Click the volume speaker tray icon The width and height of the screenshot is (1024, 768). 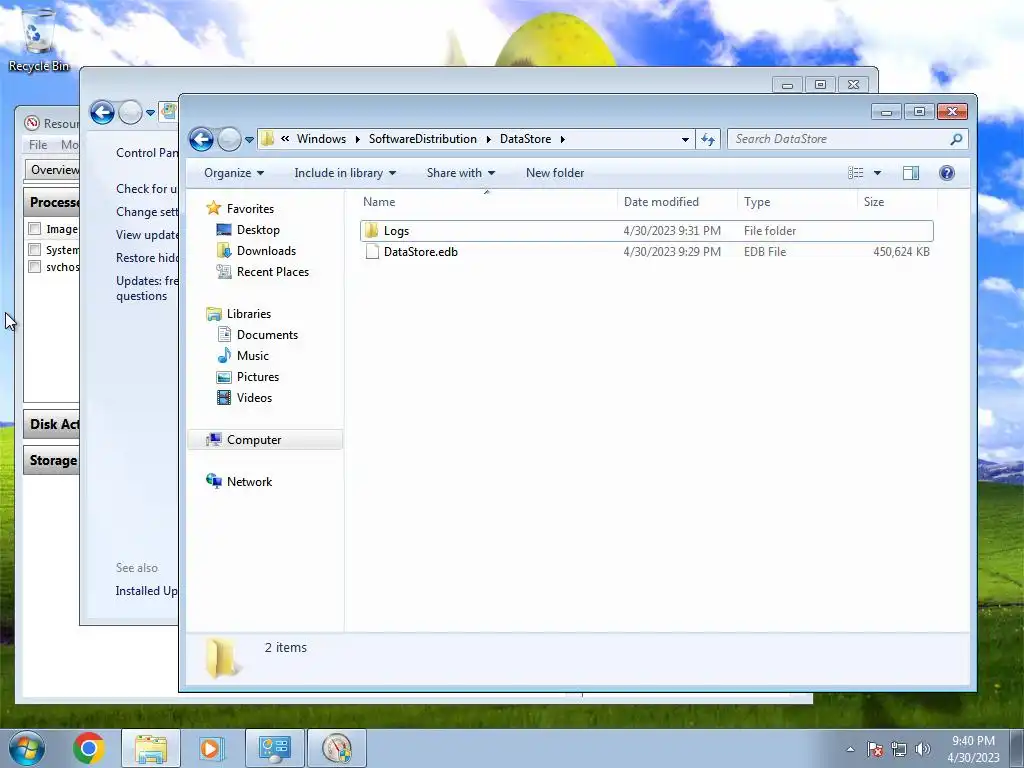pos(923,749)
